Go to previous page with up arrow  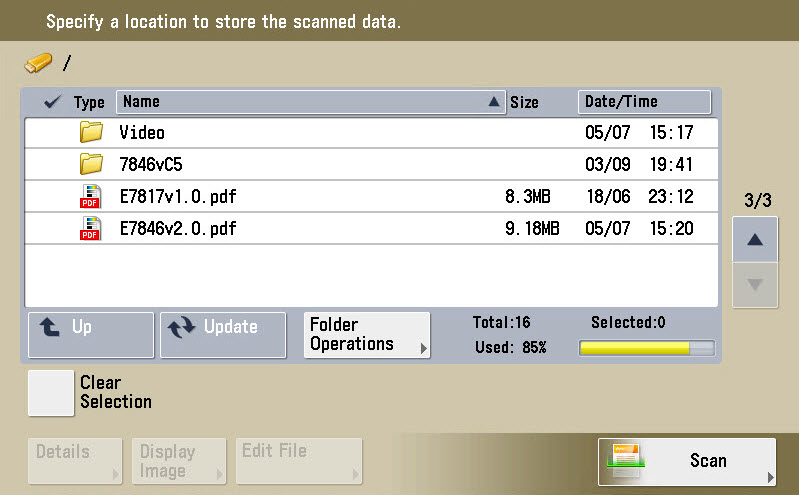coord(755,240)
